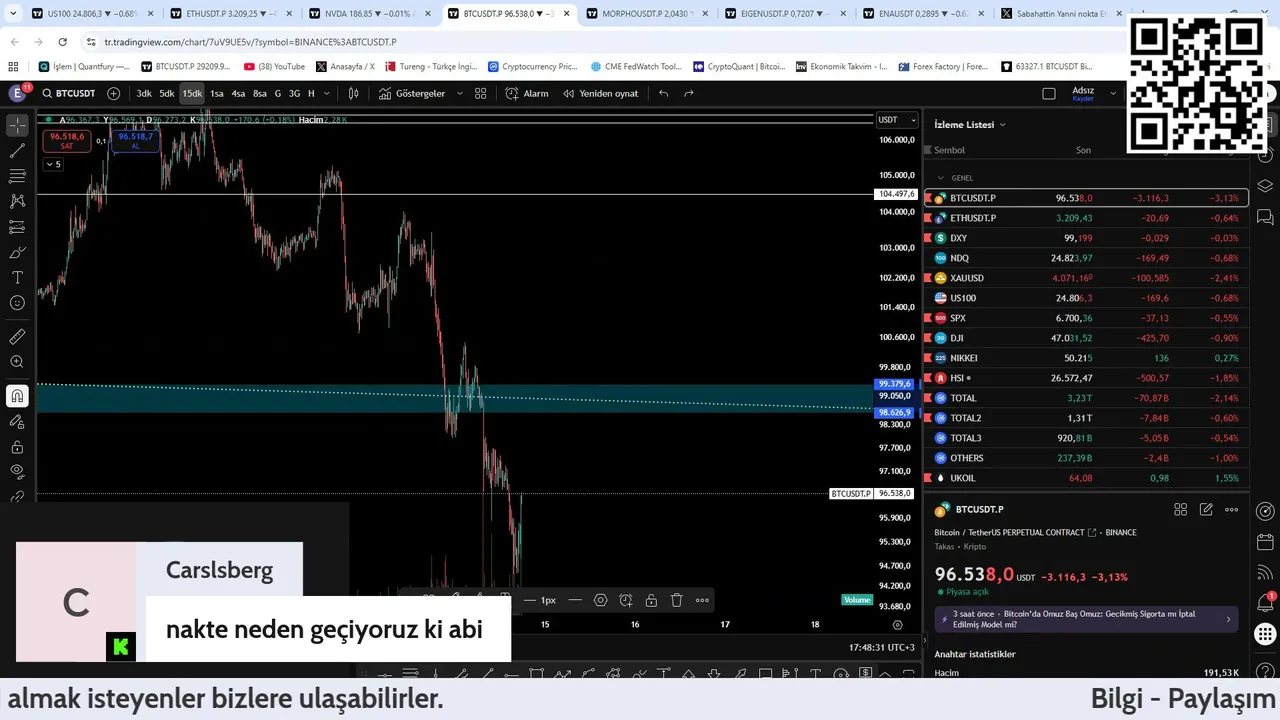Toggle magnet mode in the drawing sidebar
Image resolution: width=1280 pixels, height=720 pixels.
[x=17, y=396]
